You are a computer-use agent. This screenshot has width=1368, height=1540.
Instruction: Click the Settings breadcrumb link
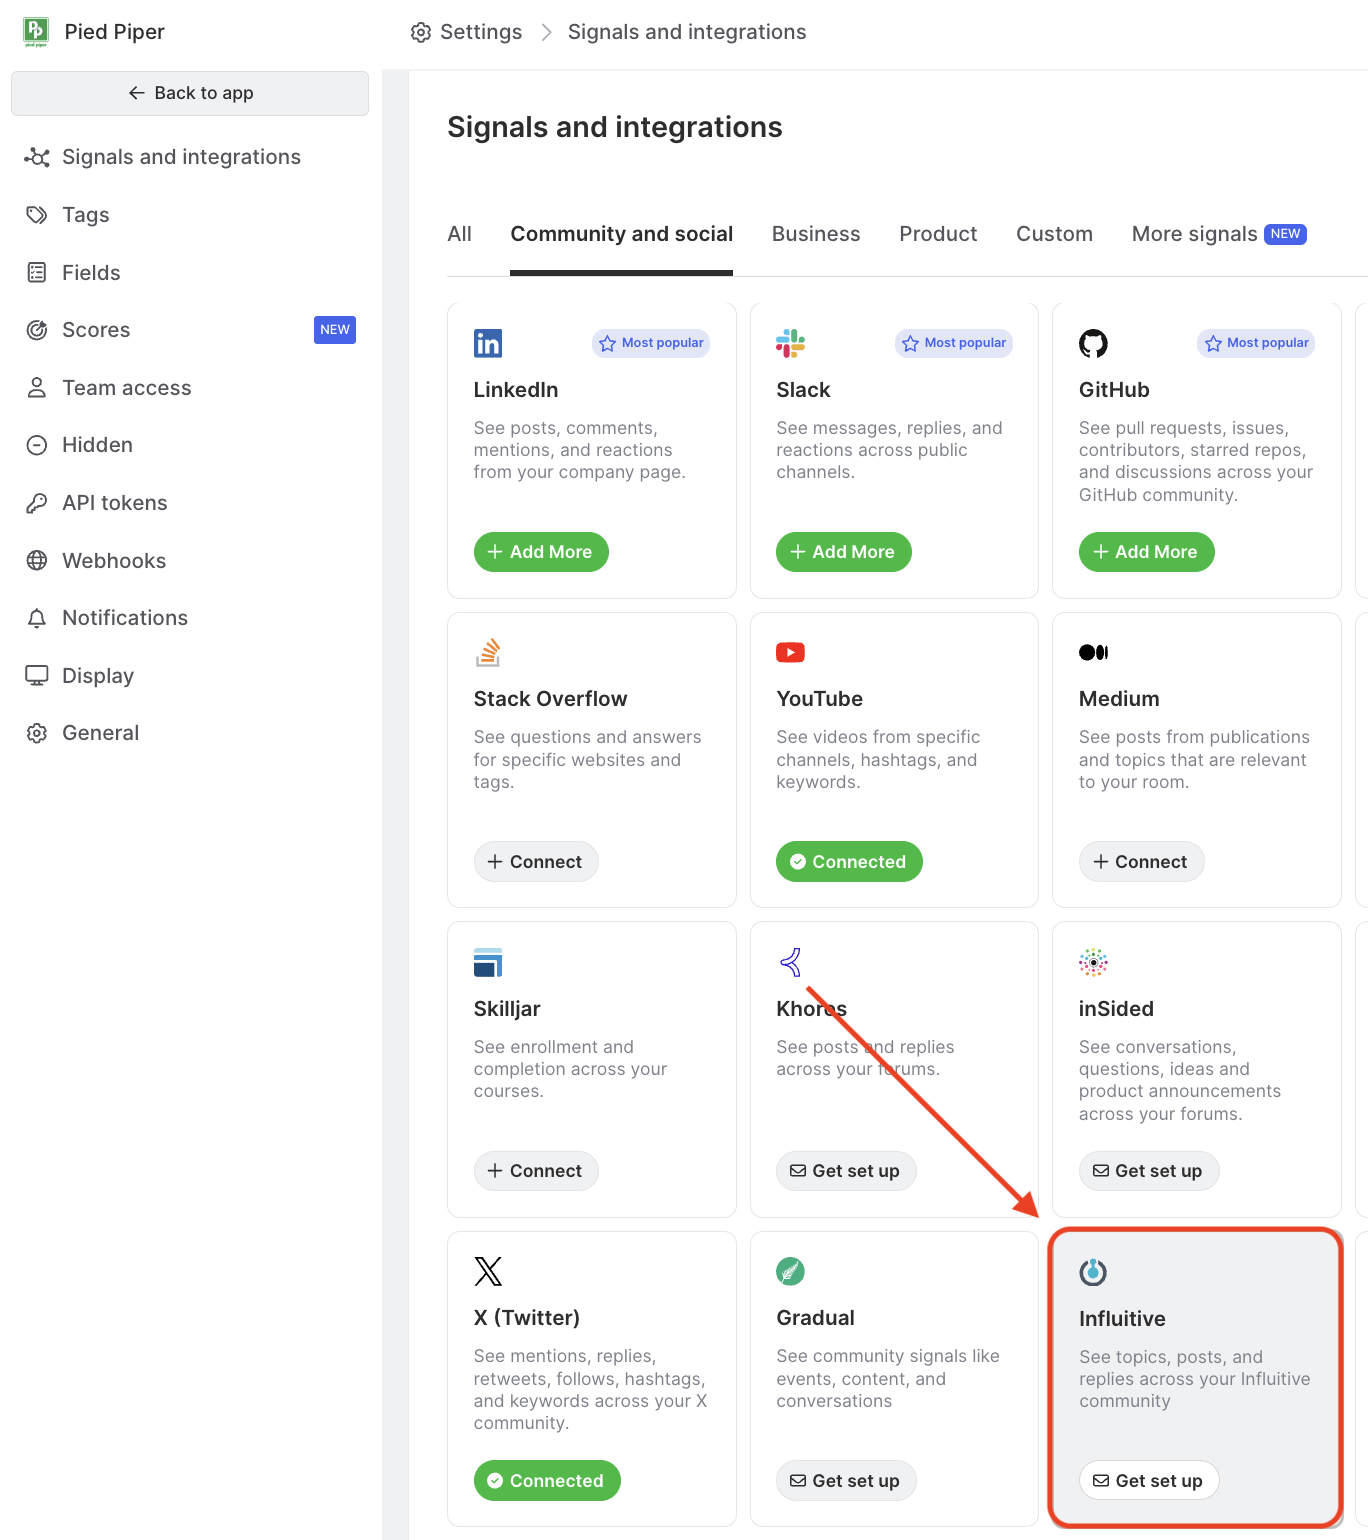point(481,32)
